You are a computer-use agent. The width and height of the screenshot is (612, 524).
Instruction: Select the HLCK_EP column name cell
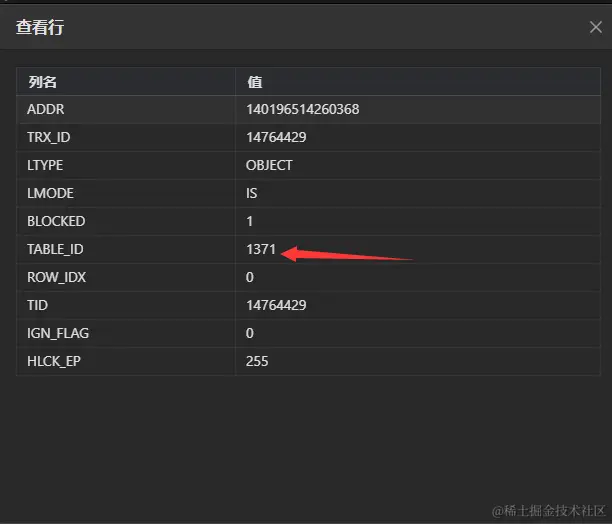(126, 361)
